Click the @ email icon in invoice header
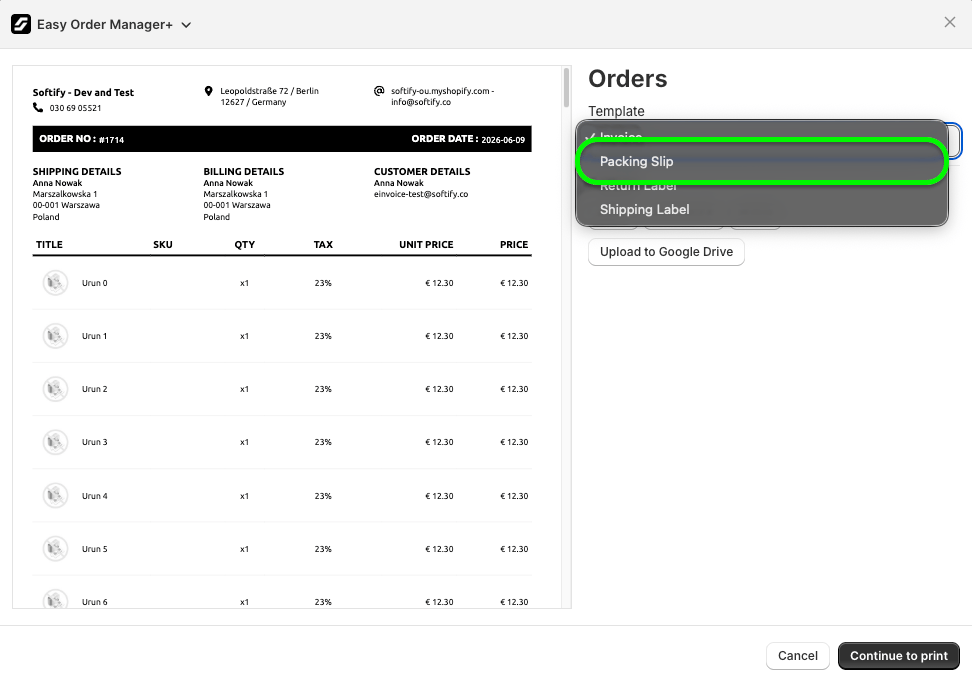This screenshot has height=679, width=972. click(x=379, y=91)
